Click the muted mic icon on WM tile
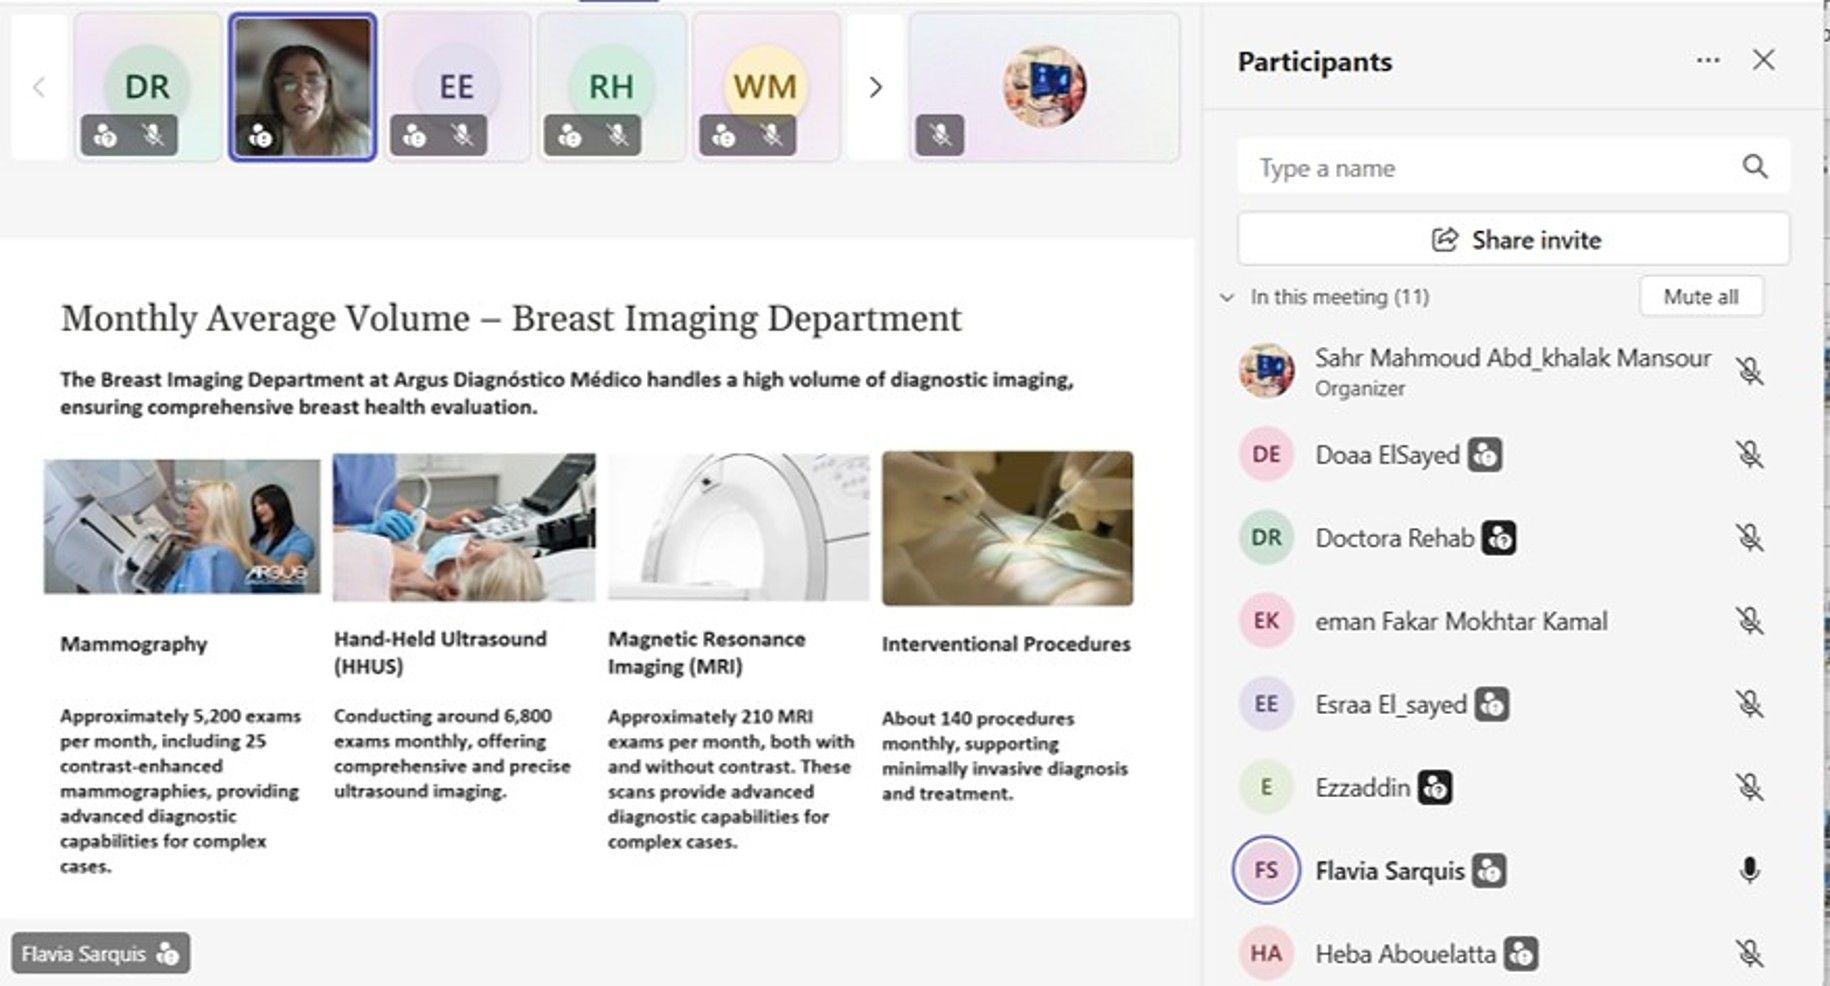Image resolution: width=1830 pixels, height=986 pixels. (x=771, y=135)
